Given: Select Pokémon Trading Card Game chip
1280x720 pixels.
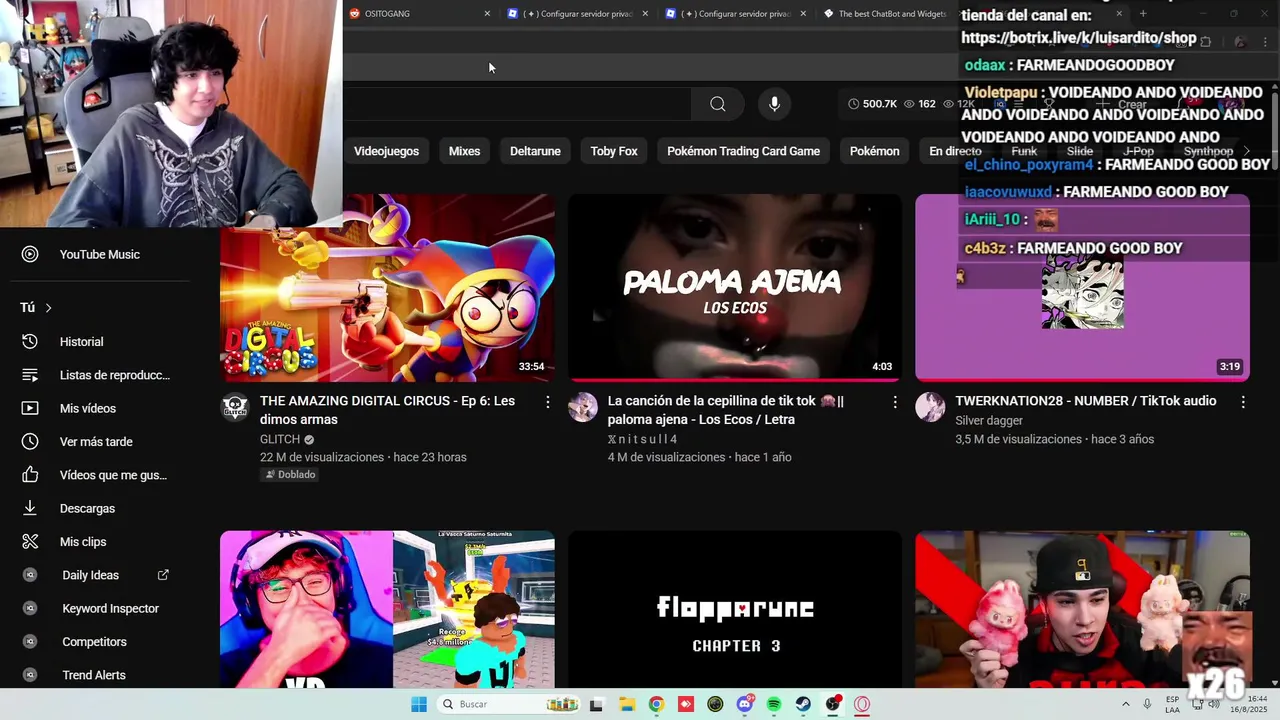Looking at the screenshot, I should pos(743,151).
